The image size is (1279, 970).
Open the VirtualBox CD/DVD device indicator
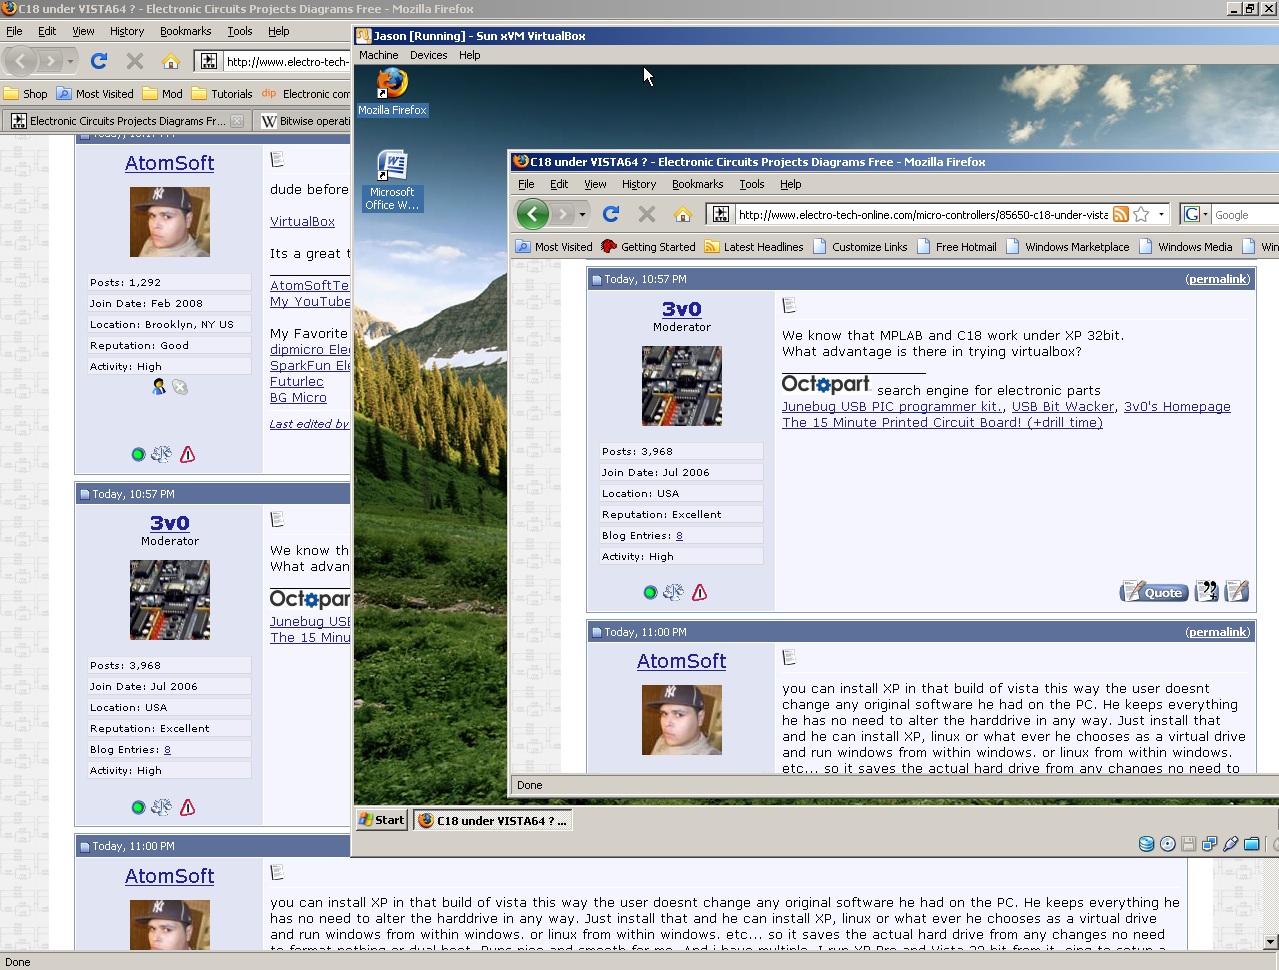1168,844
